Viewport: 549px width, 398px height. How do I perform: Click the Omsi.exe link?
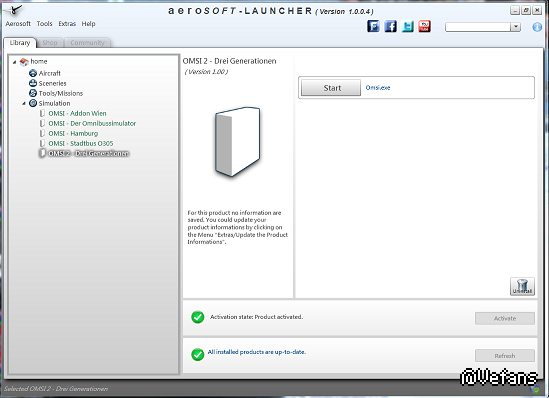click(x=378, y=88)
